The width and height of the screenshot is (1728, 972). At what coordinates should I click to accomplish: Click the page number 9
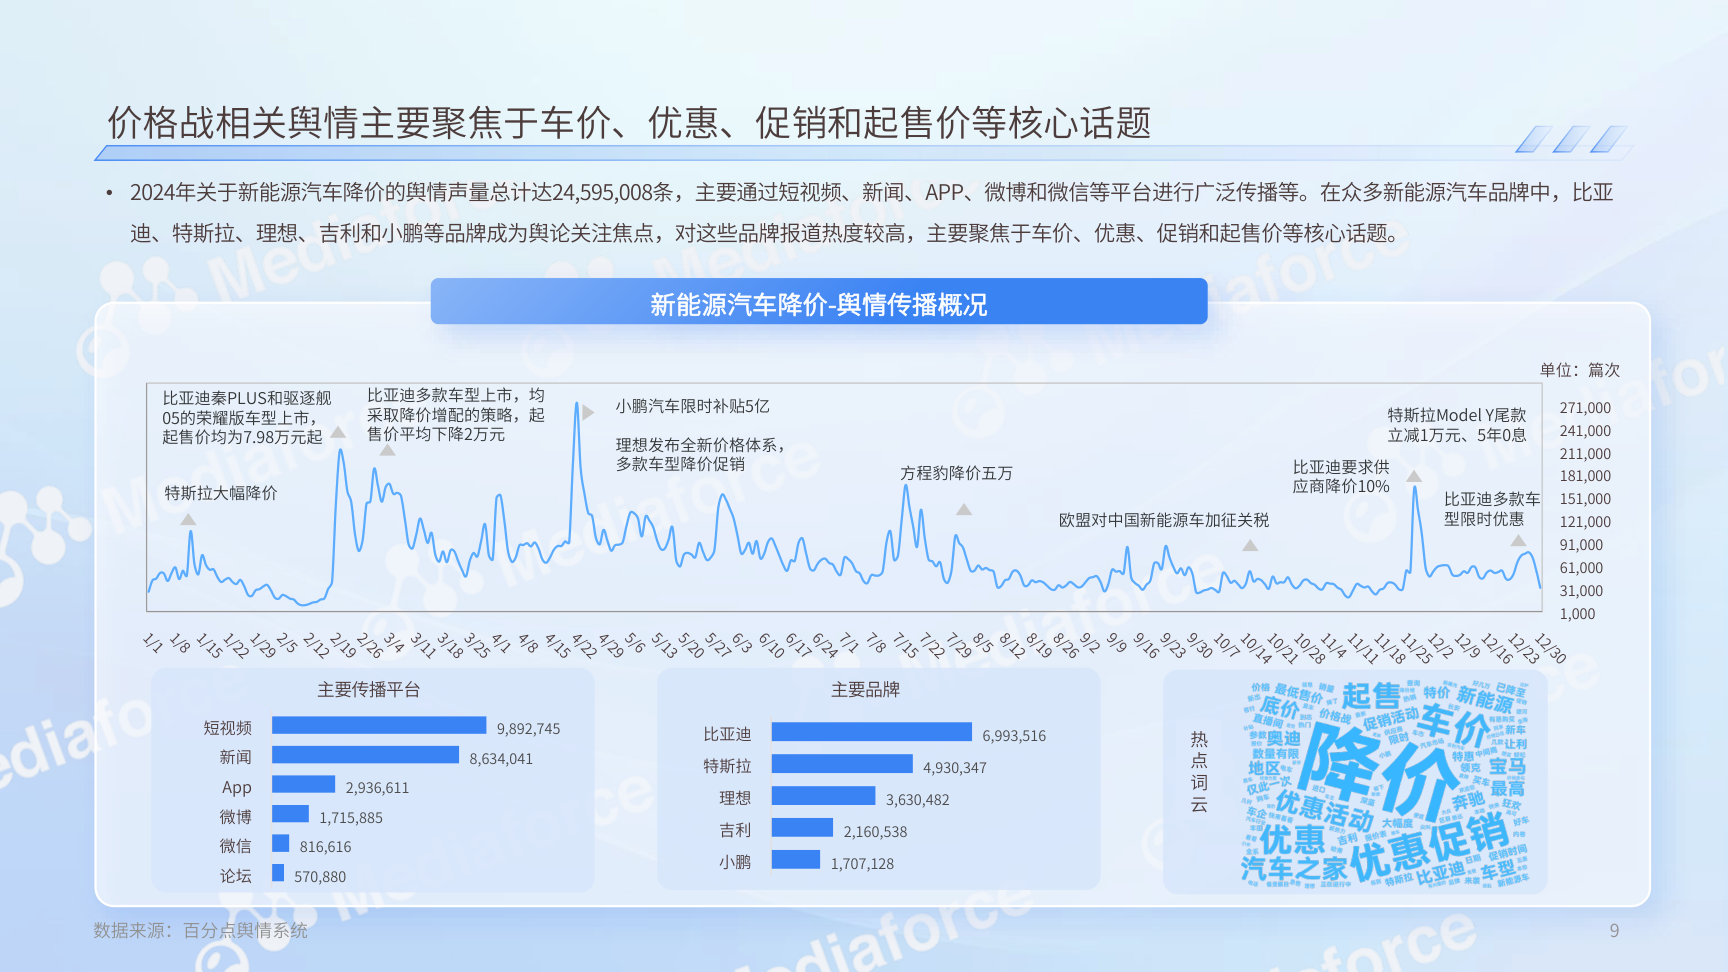pos(1614,931)
